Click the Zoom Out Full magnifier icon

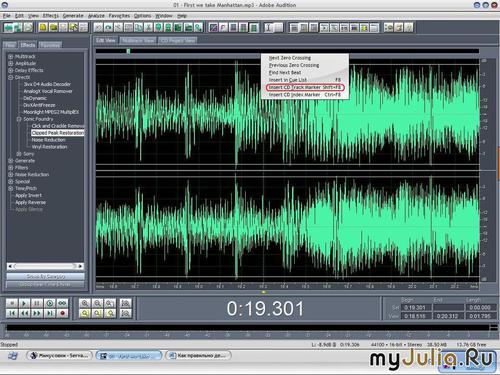(x=110, y=303)
